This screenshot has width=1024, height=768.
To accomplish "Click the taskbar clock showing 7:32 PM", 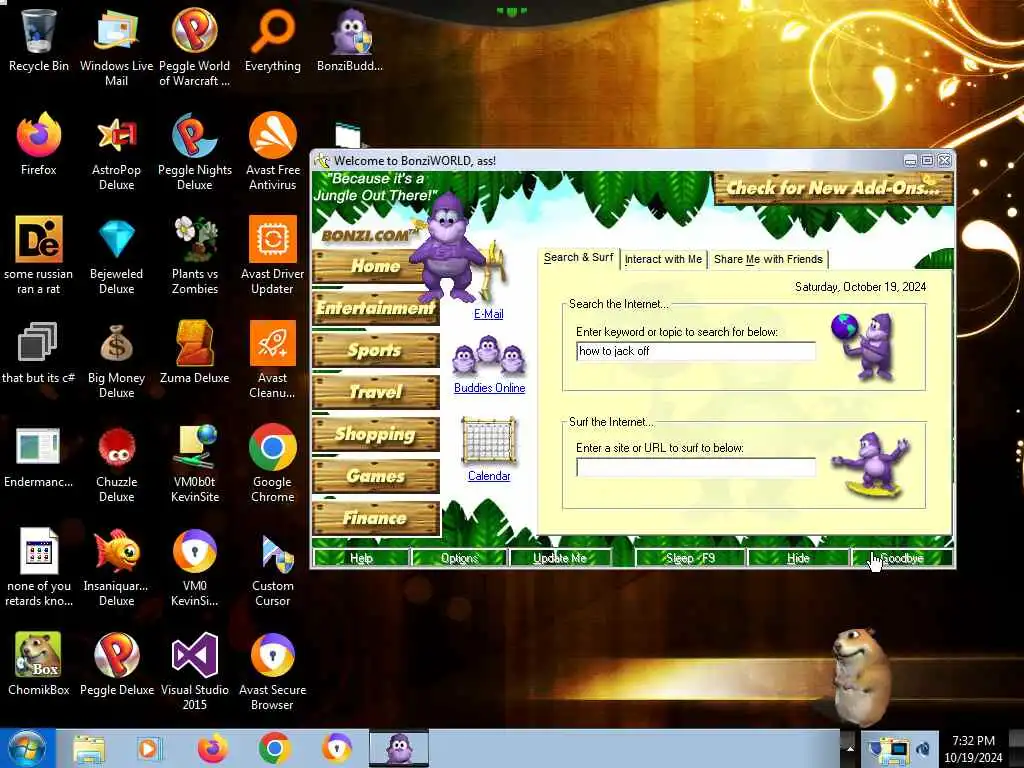I will [x=973, y=749].
